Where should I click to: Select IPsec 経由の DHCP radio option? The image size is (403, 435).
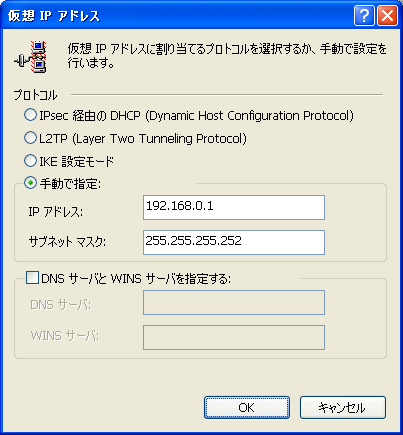pos(30,115)
